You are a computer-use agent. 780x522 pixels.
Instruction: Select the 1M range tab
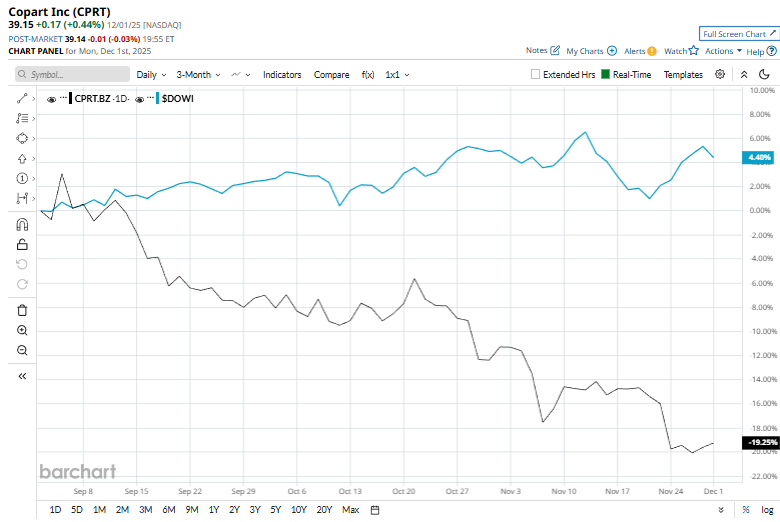(x=99, y=510)
